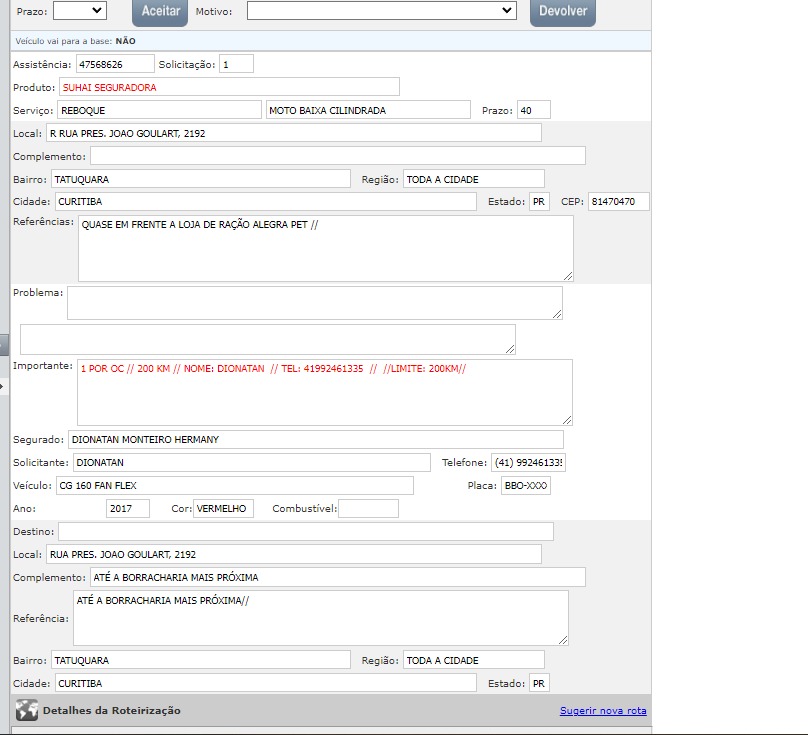
Task: Click the destination Estado field PR
Action: (540, 683)
